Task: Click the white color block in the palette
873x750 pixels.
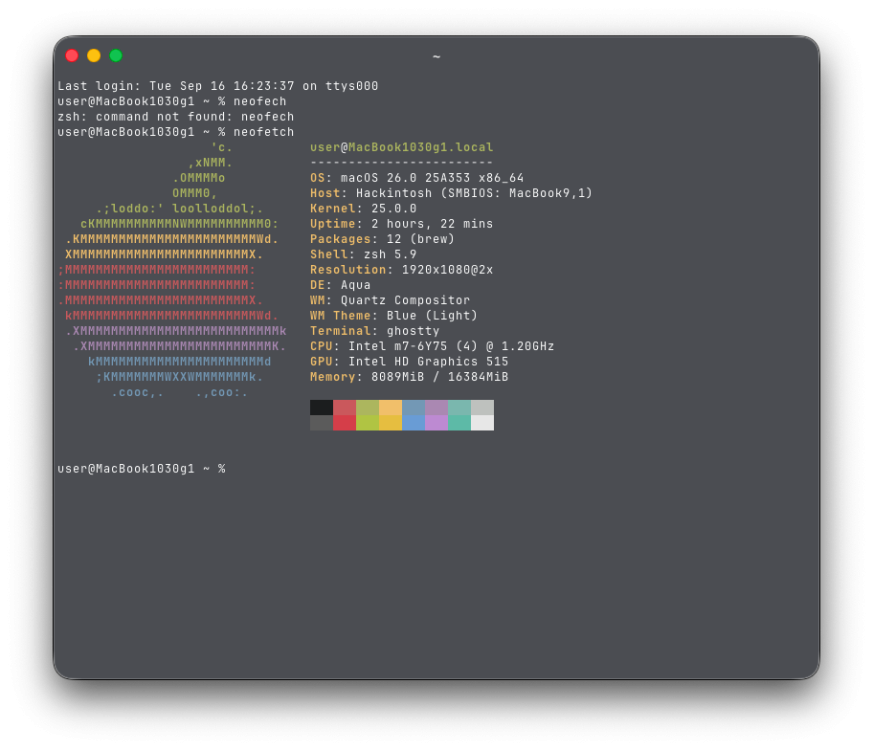Action: coord(482,423)
